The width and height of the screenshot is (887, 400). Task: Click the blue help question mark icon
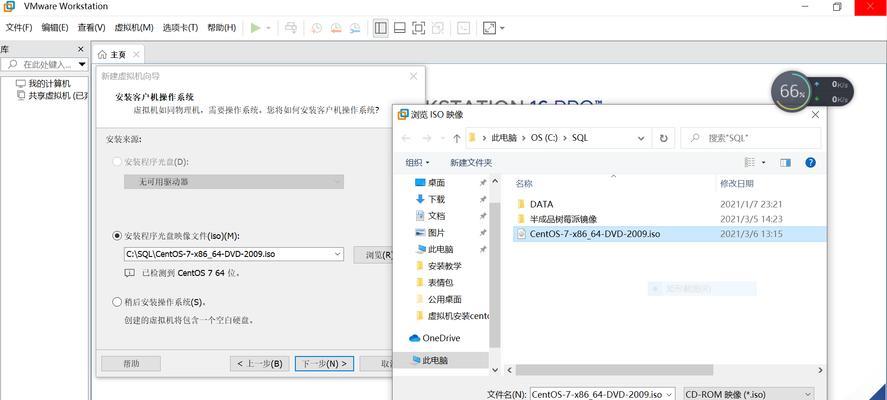point(810,162)
